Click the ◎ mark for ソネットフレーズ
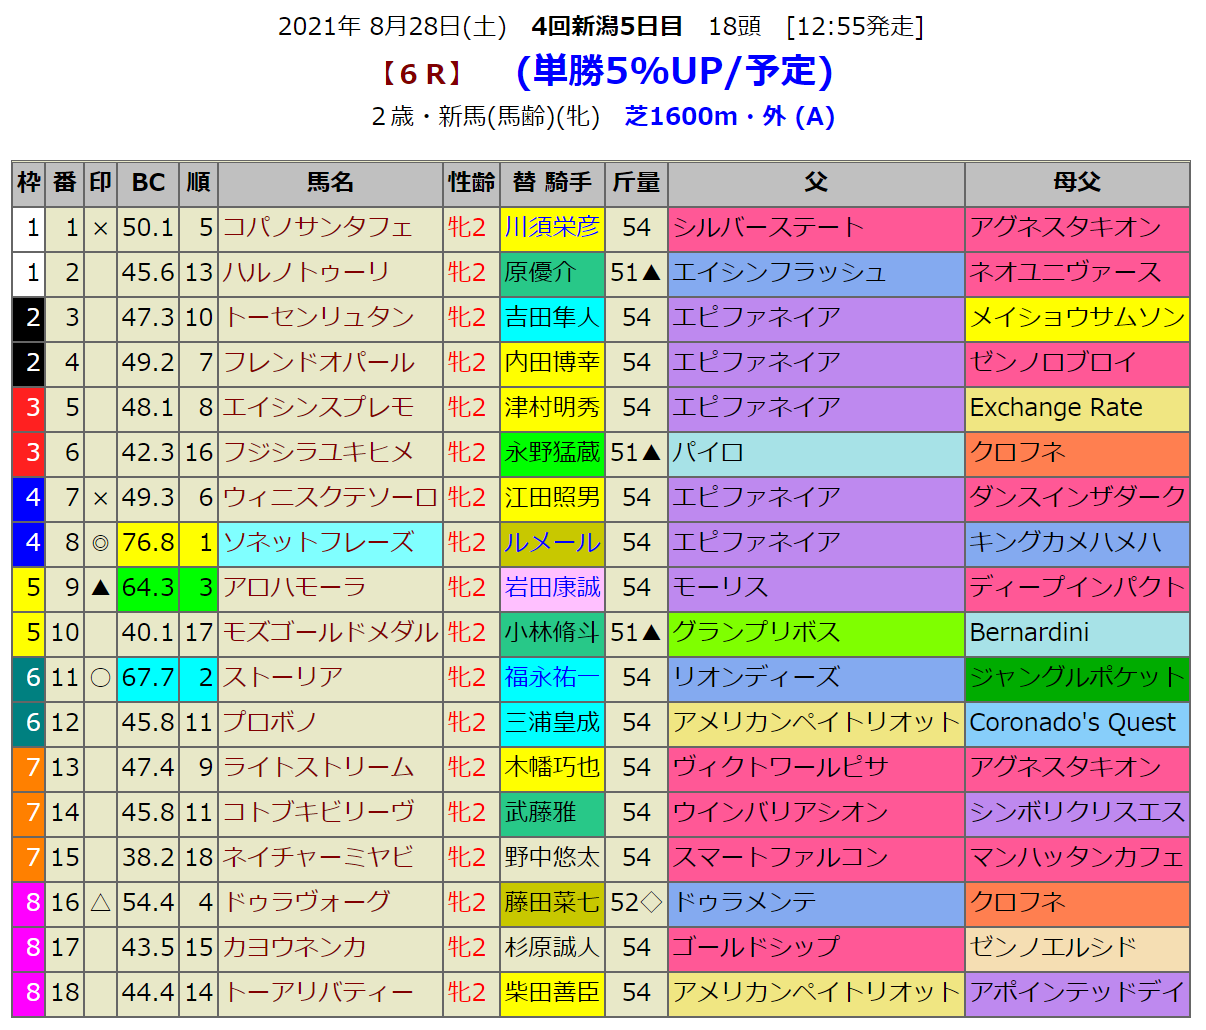 click(100, 543)
